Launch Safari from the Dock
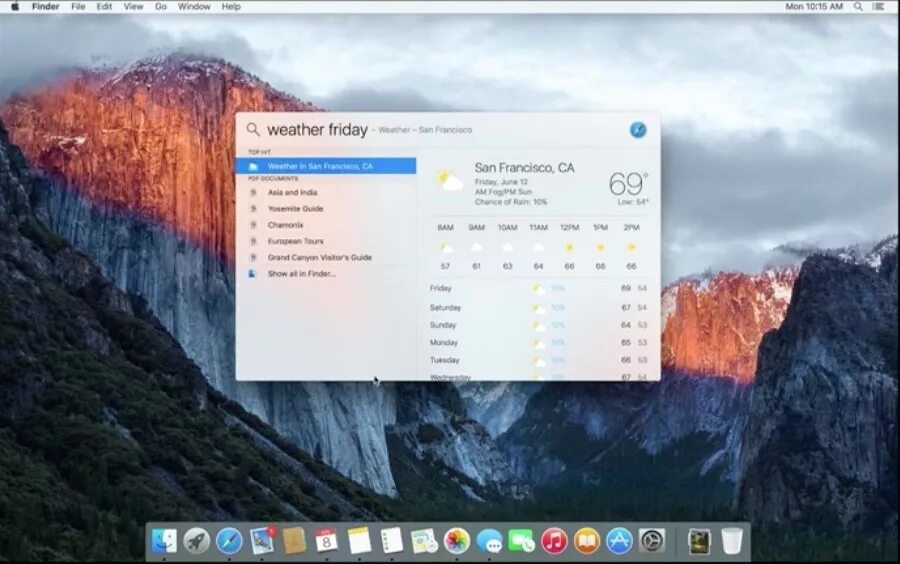Image resolution: width=900 pixels, height=564 pixels. 229,540
